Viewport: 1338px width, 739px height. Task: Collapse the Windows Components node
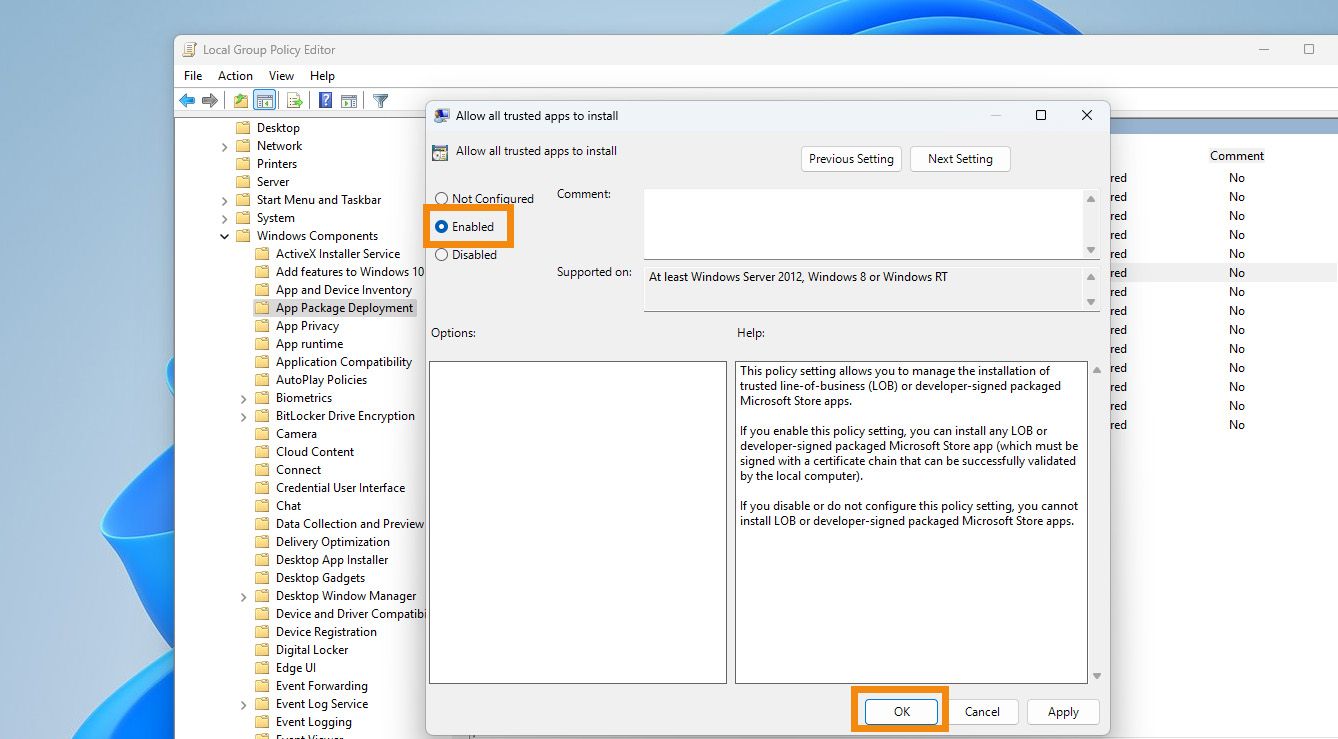[x=225, y=237]
